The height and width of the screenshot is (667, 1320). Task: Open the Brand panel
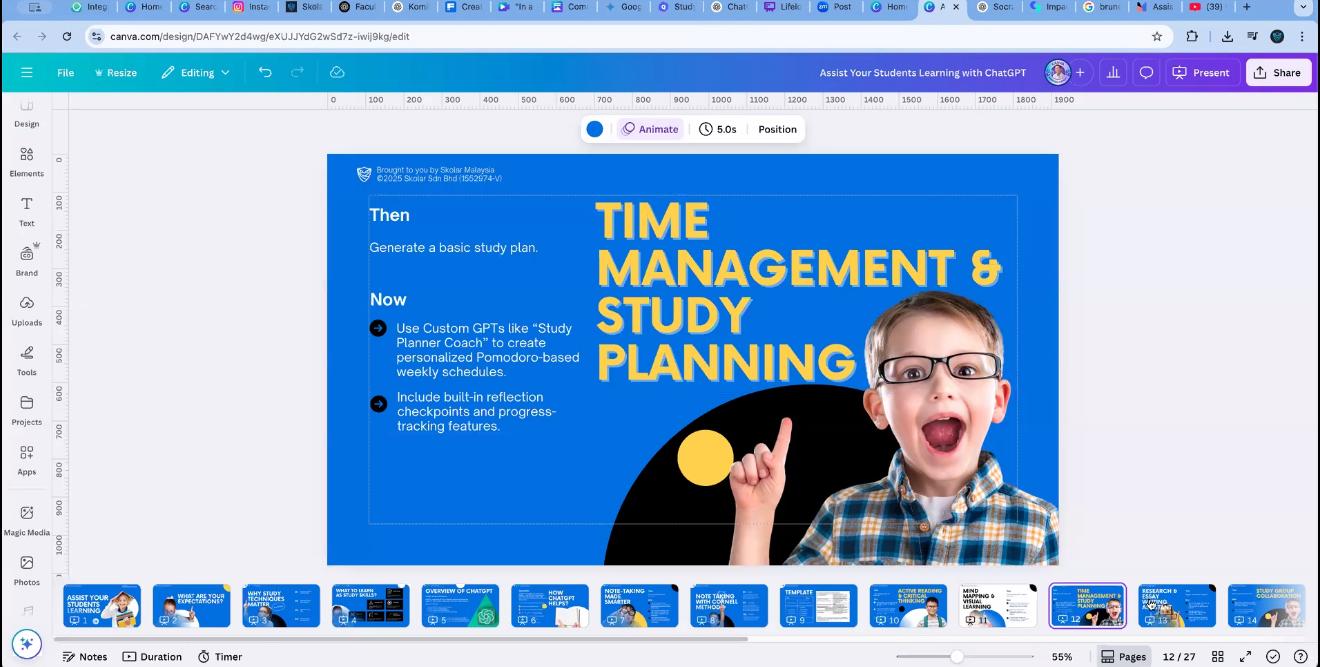pyautogui.click(x=27, y=260)
